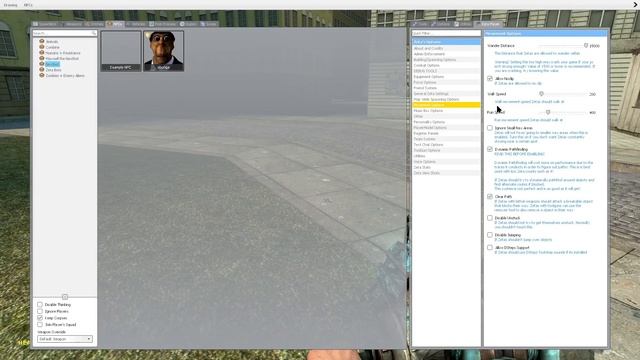Click the search magnifier icon
This screenshot has height=360, width=640.
click(94, 33)
